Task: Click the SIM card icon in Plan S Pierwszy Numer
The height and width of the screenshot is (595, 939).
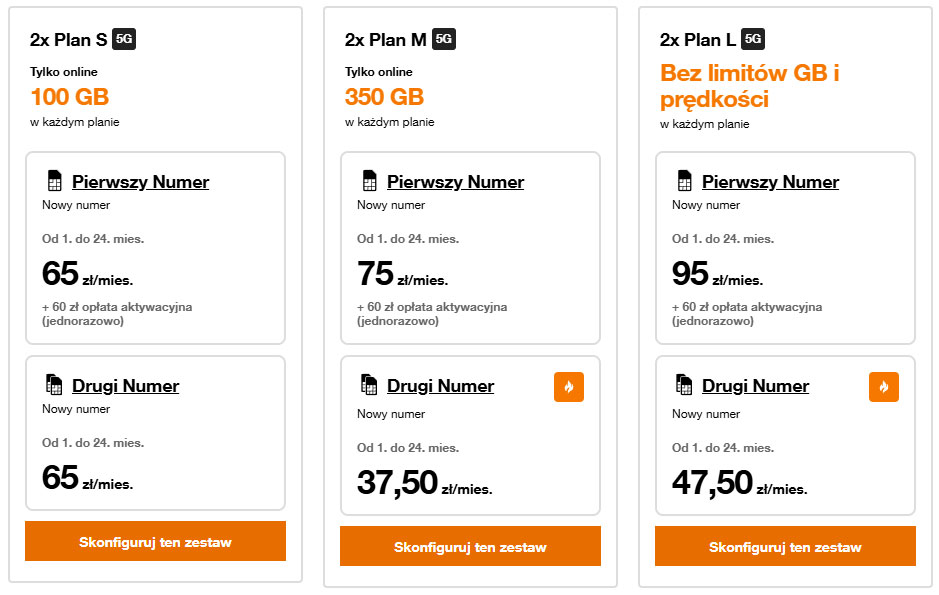Action: pos(54,181)
